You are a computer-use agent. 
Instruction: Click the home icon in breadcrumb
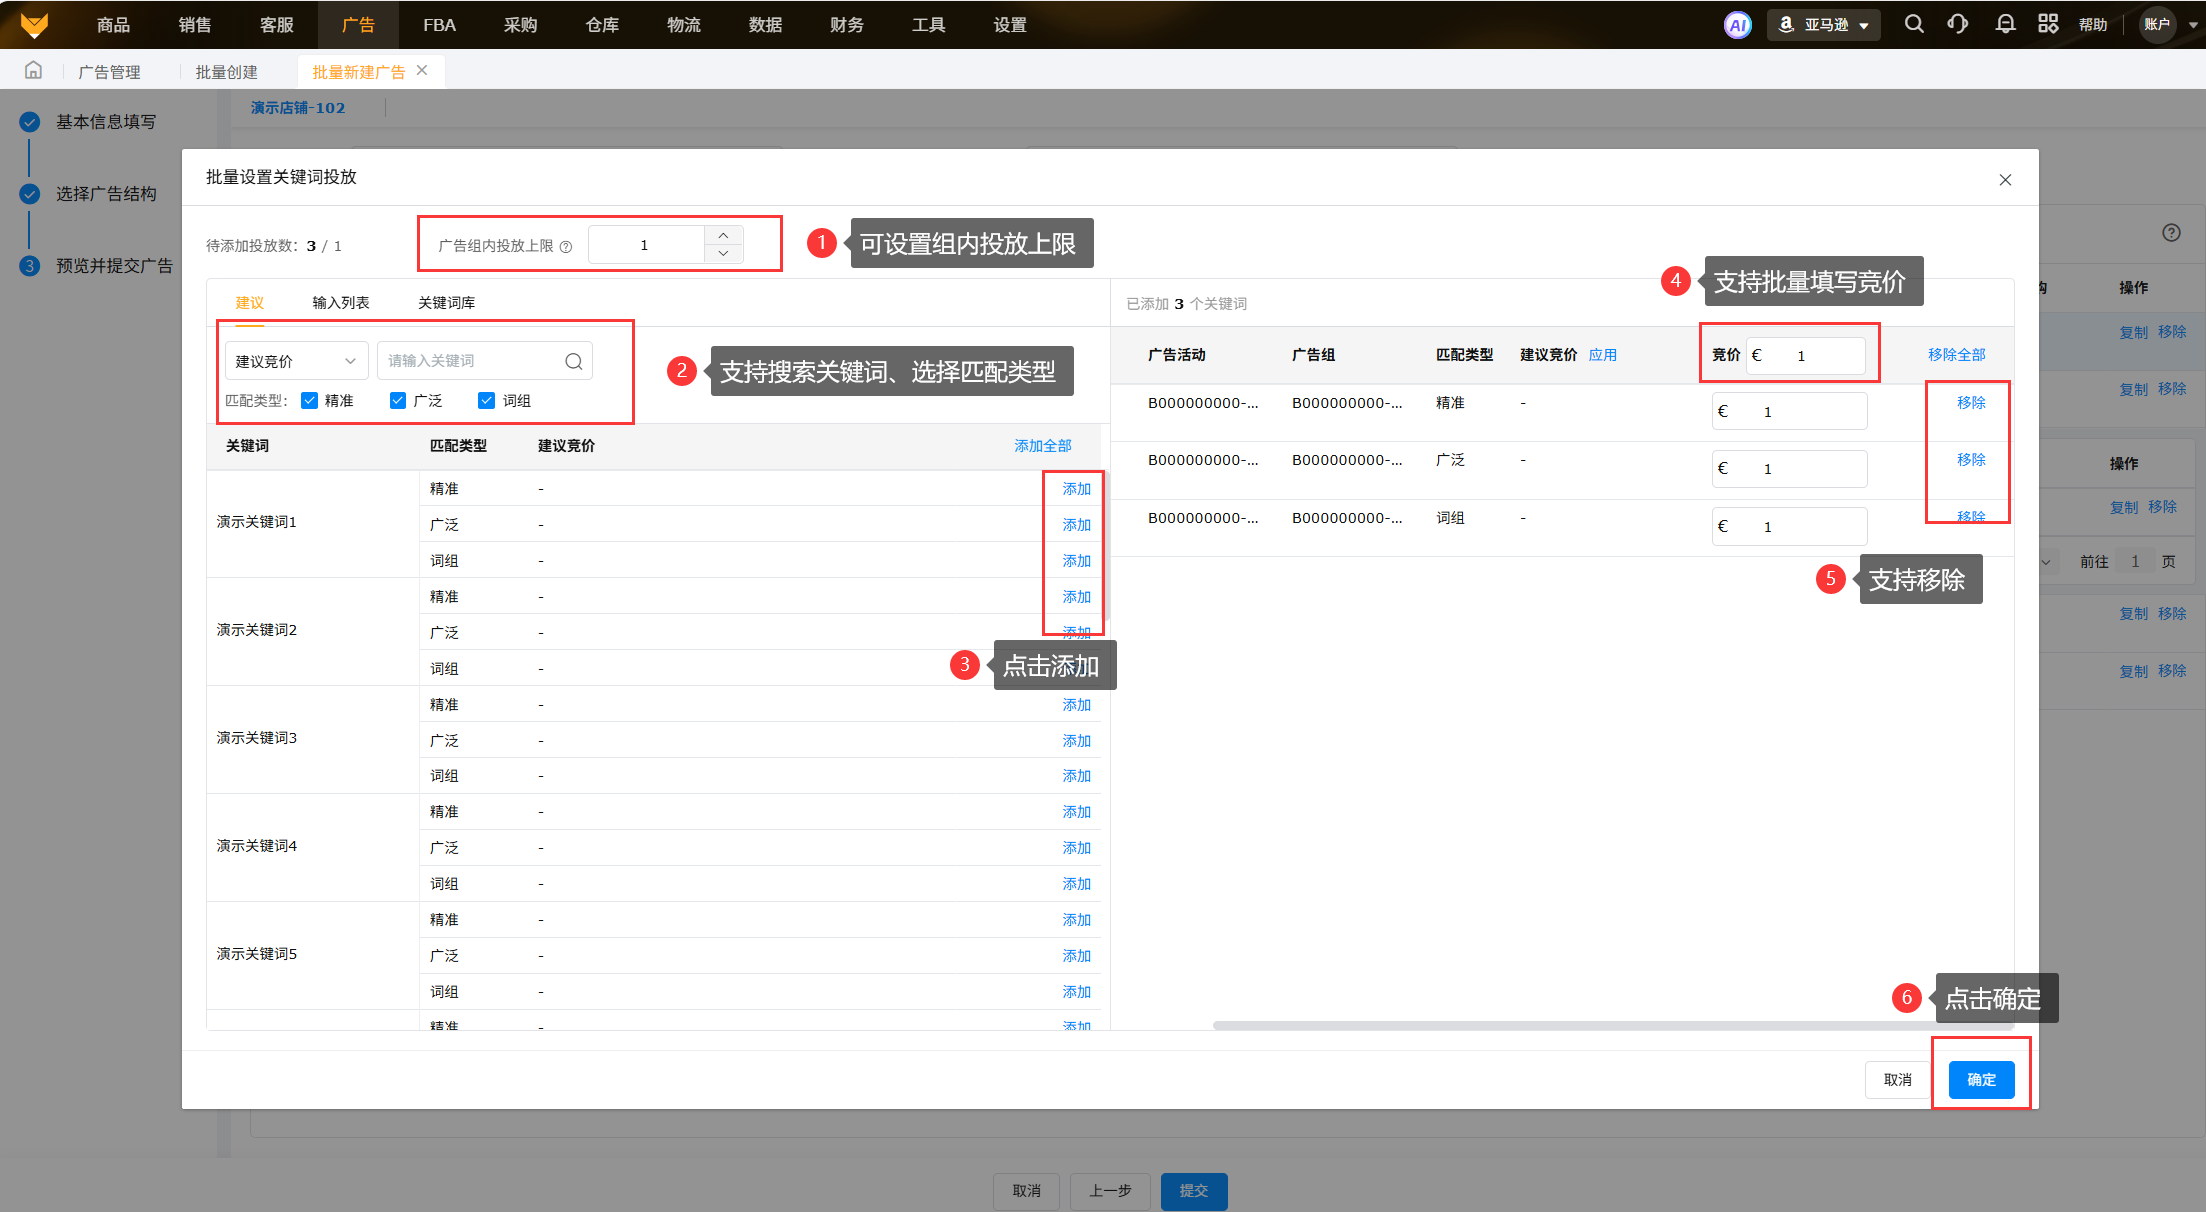(33, 70)
